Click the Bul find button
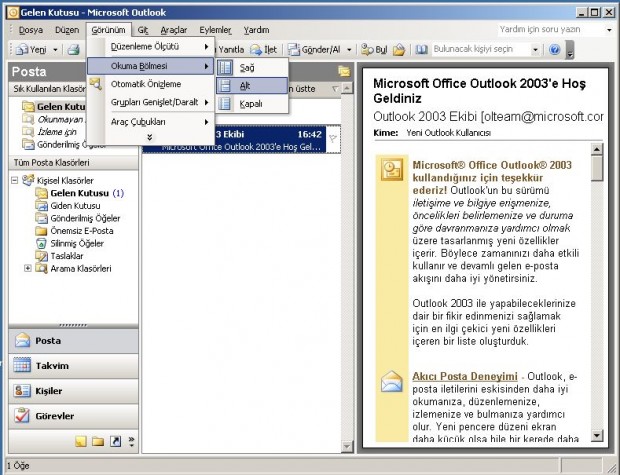Screen dimensions: 620x475 click(374, 50)
